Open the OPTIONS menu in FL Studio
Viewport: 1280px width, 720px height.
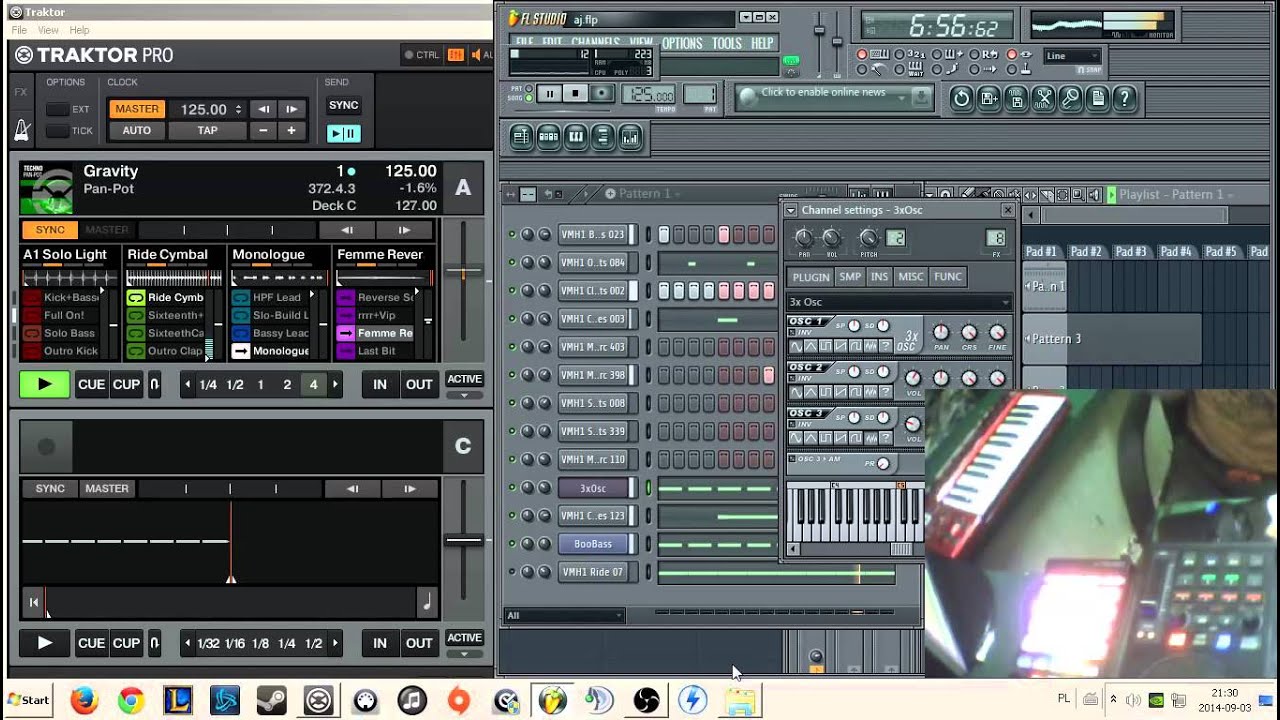(682, 43)
